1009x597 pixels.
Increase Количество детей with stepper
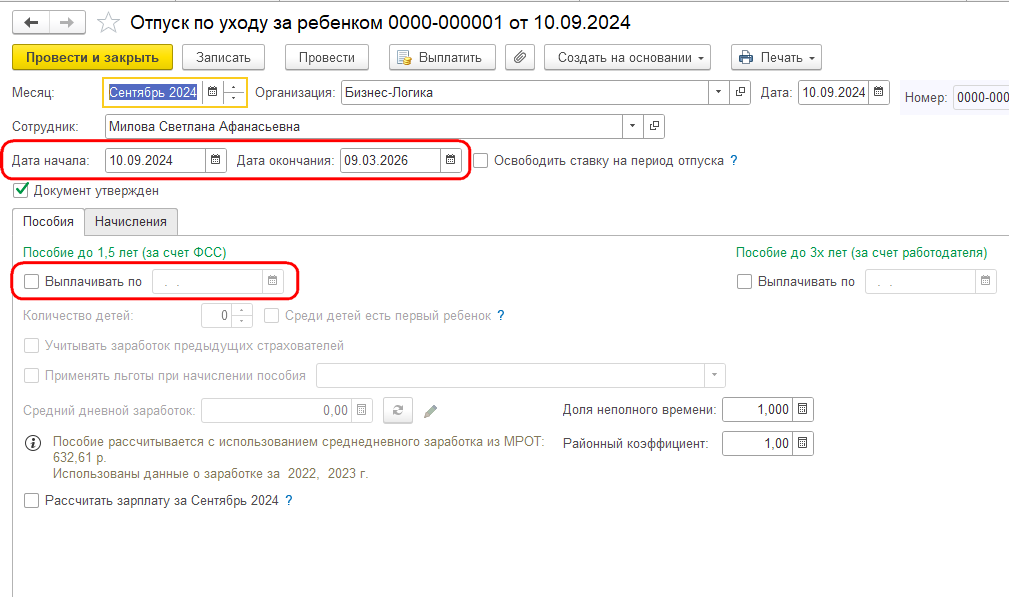tap(241, 310)
